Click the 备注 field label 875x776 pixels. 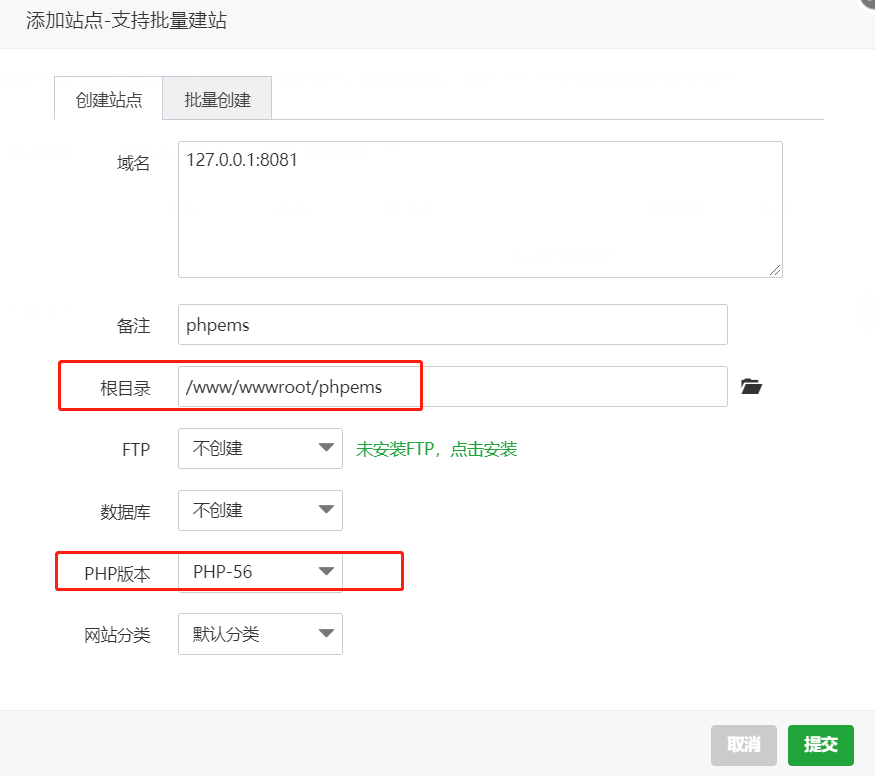134,326
